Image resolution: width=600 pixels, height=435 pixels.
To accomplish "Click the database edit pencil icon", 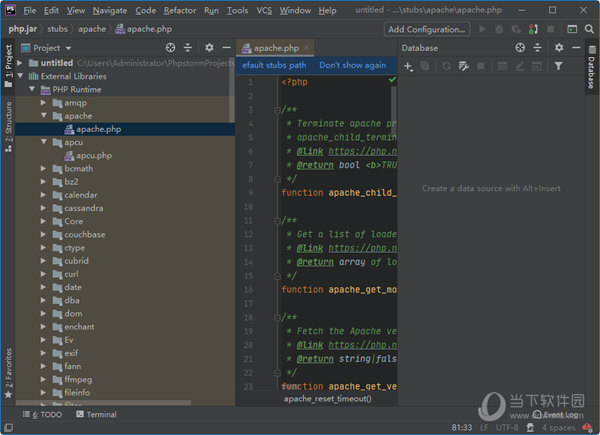I will pos(519,66).
